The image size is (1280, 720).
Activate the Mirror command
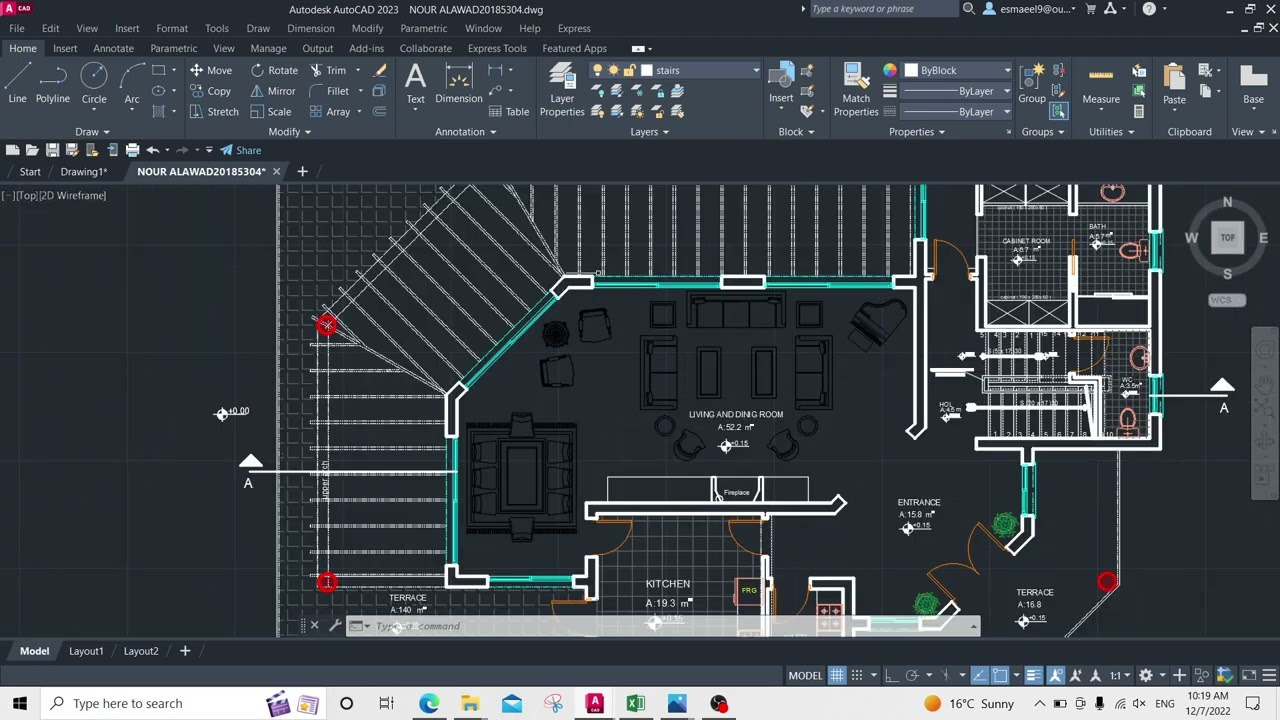273,91
